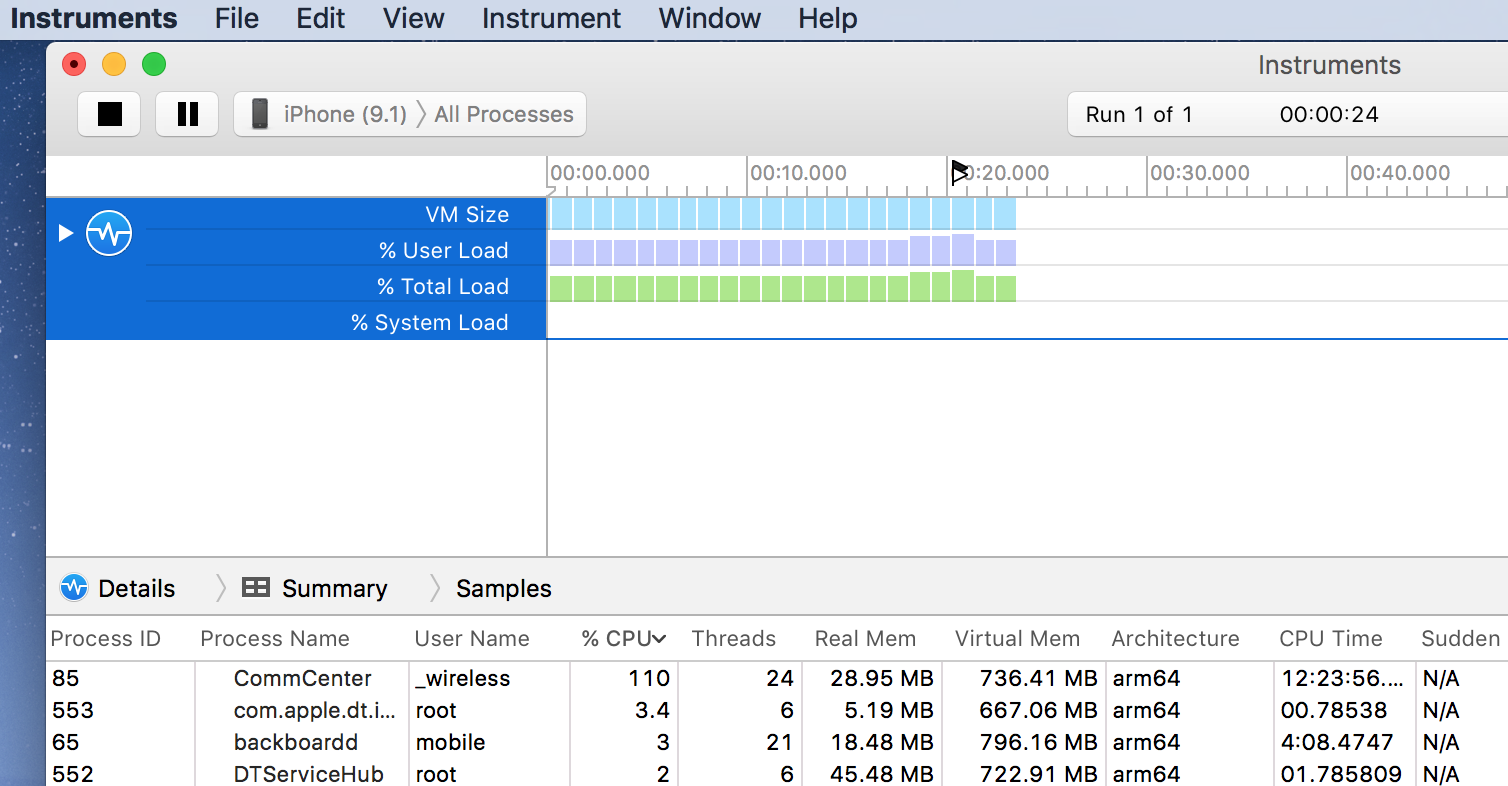Click the Process Name column header
1508x786 pixels.
point(275,639)
